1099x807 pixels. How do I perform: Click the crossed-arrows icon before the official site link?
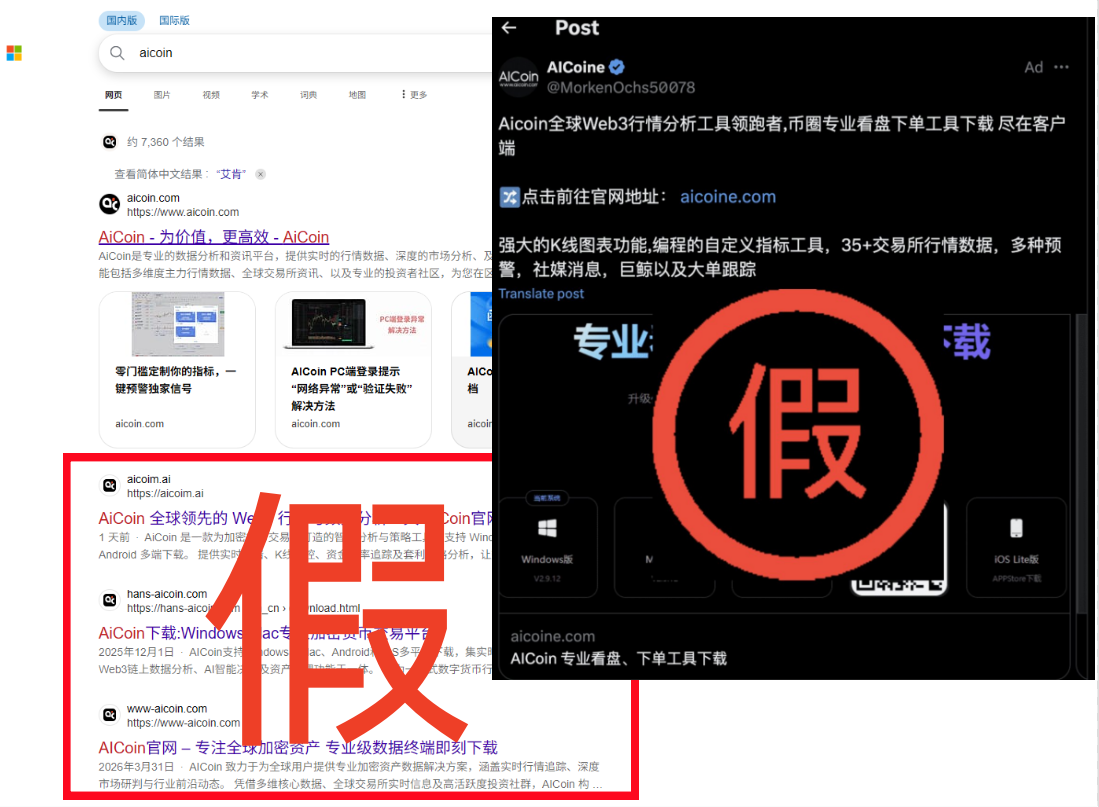509,196
